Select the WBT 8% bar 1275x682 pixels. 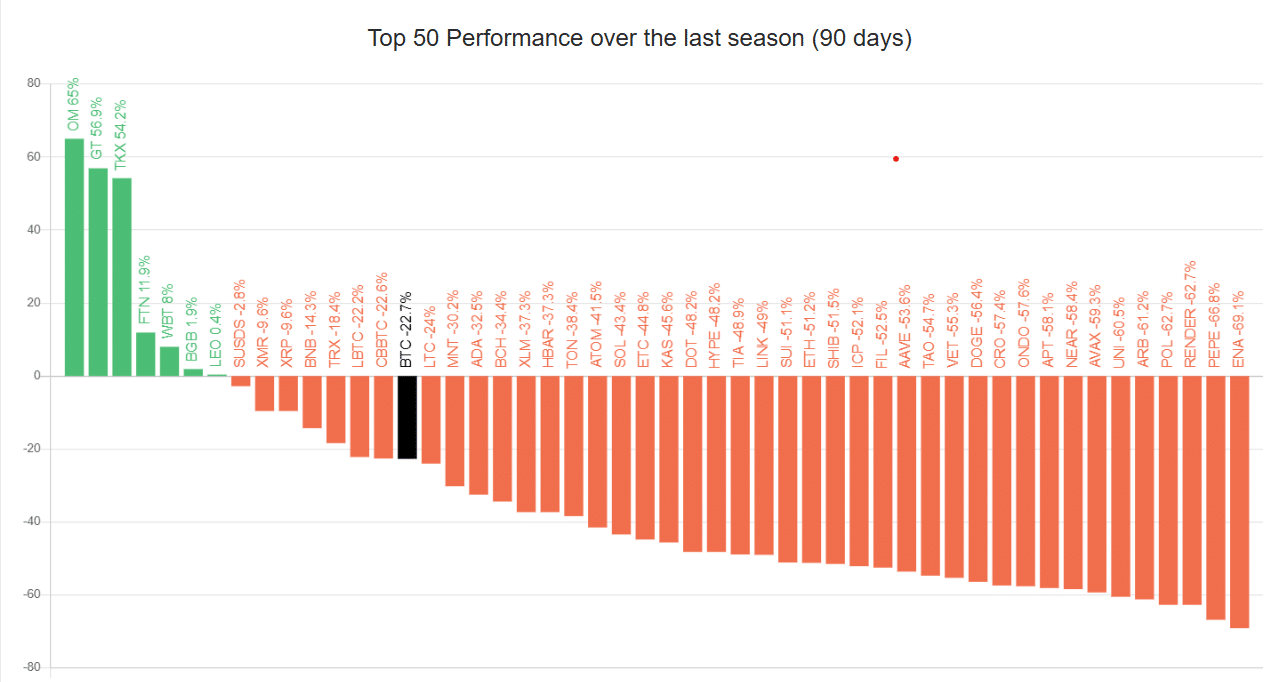click(x=169, y=361)
